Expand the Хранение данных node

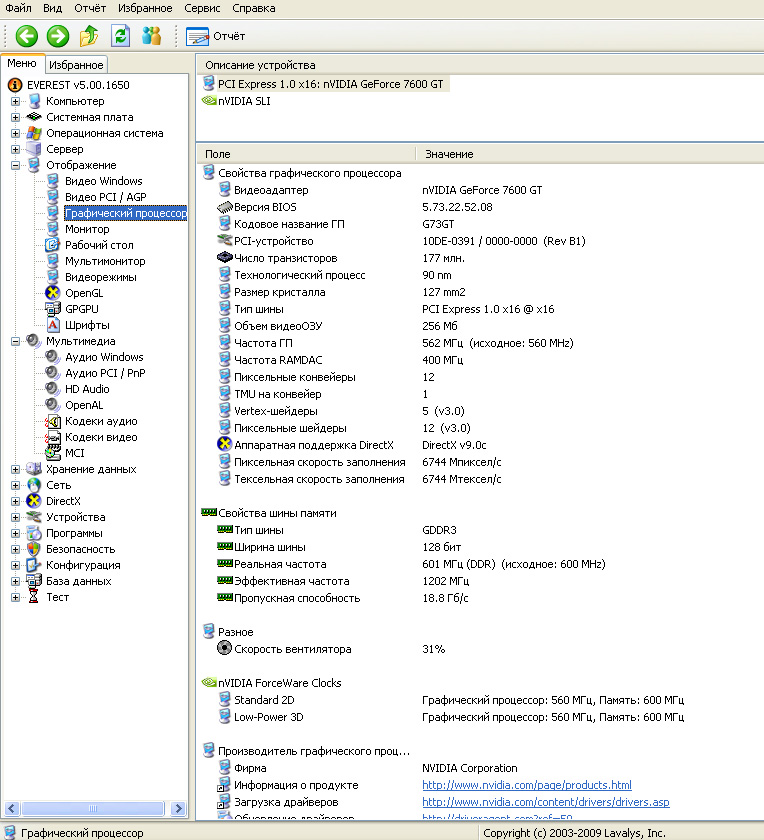[x=16, y=469]
